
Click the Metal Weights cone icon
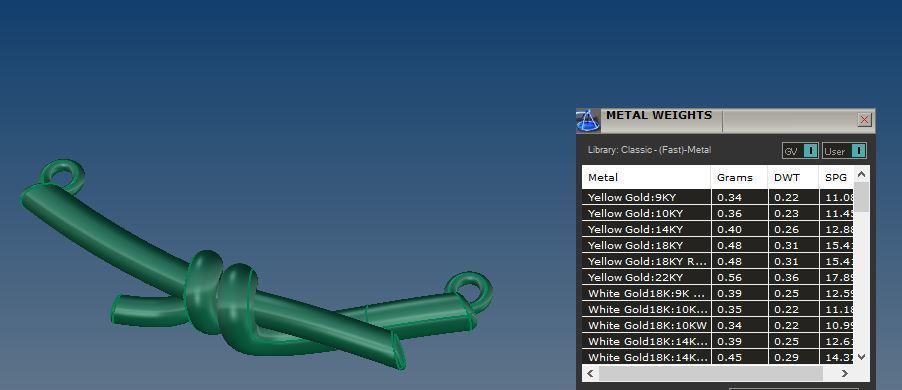click(587, 120)
